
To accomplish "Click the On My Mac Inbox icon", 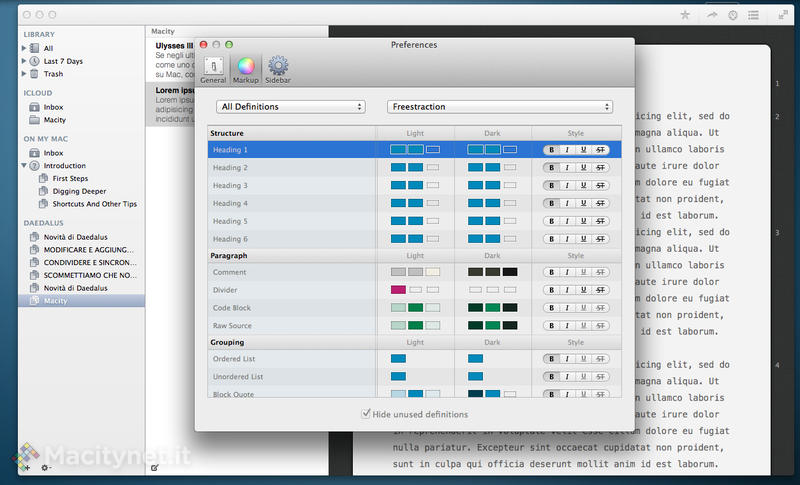I will pos(34,153).
